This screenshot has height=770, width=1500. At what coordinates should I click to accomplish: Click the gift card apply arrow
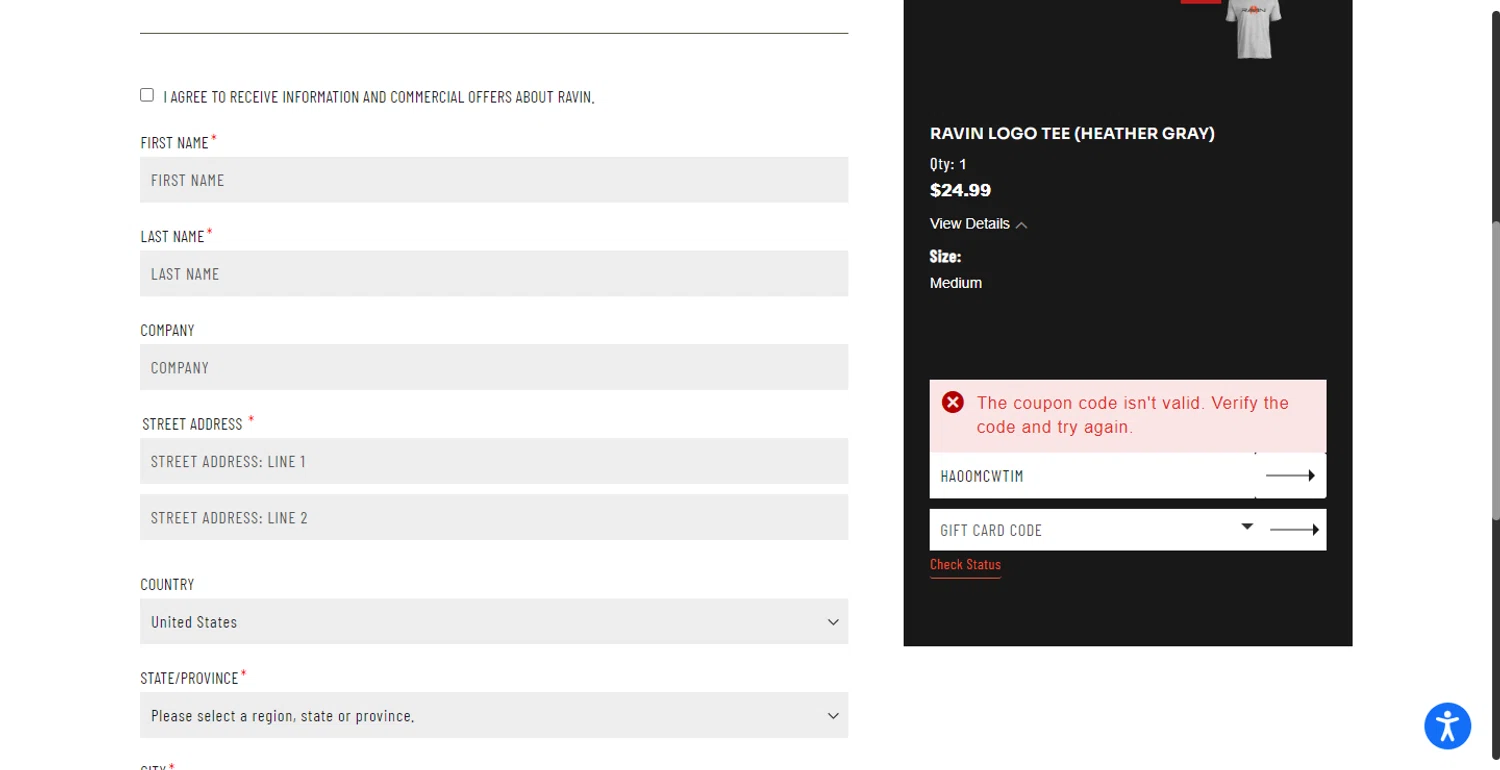(1294, 530)
